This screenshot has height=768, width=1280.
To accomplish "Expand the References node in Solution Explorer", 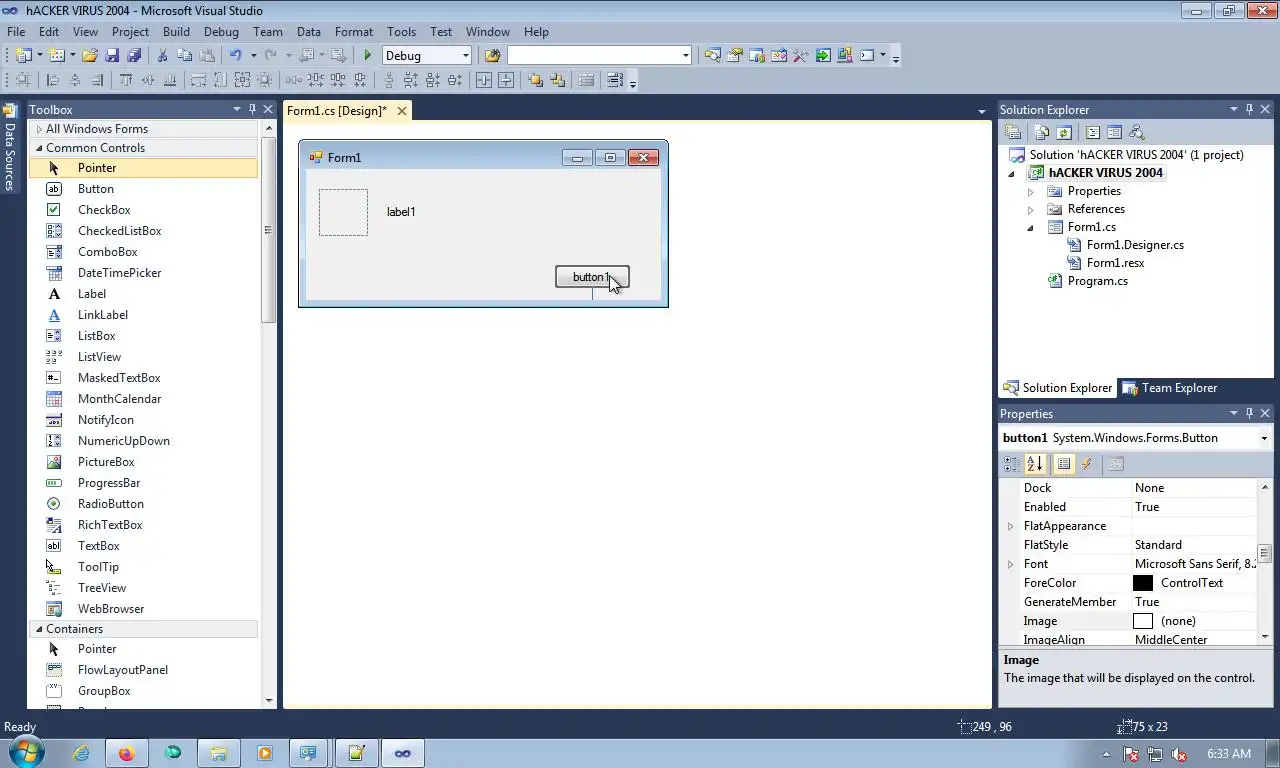I will (x=1030, y=209).
